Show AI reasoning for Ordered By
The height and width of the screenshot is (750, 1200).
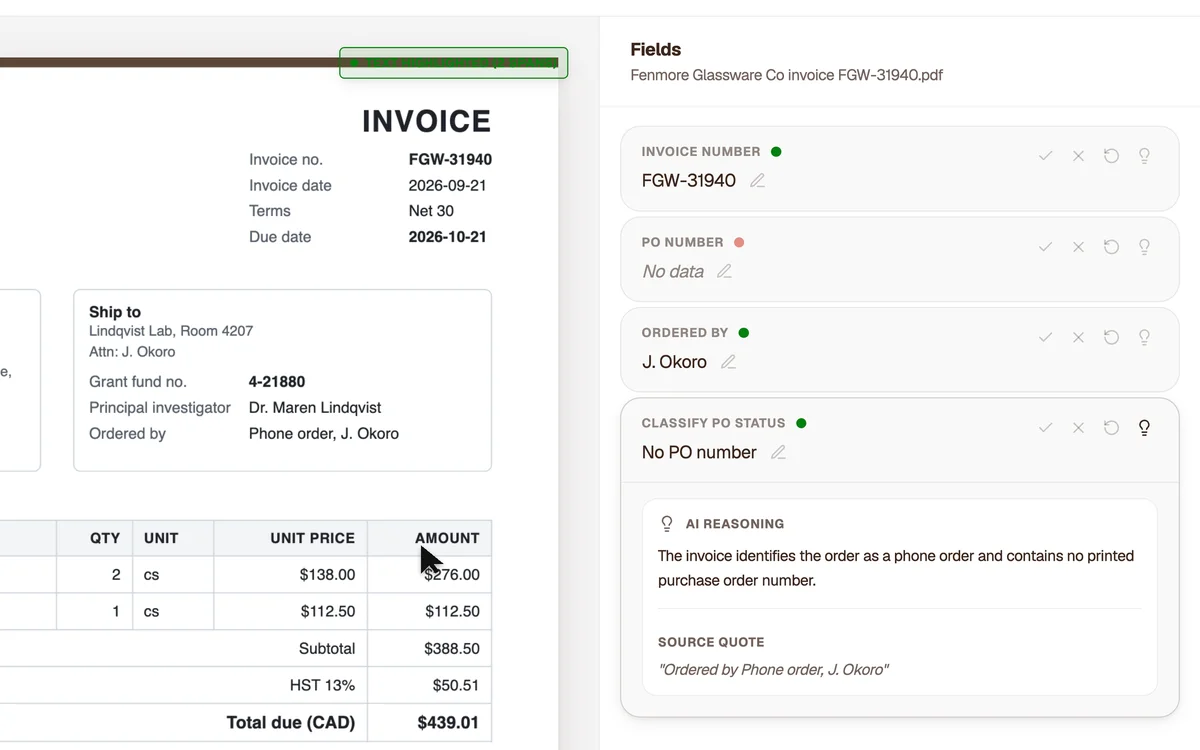click(x=1145, y=338)
